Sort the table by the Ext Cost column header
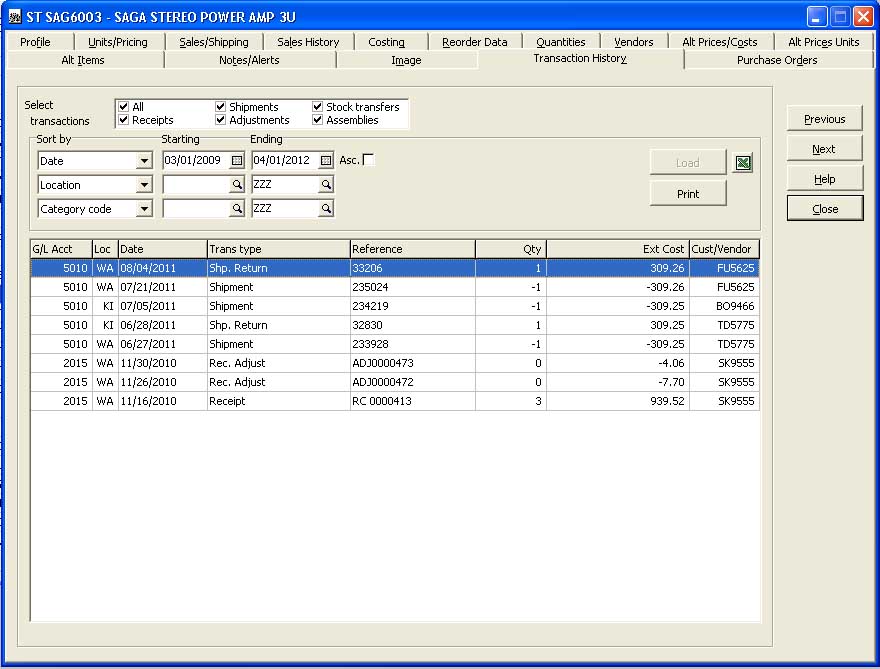 coord(617,249)
